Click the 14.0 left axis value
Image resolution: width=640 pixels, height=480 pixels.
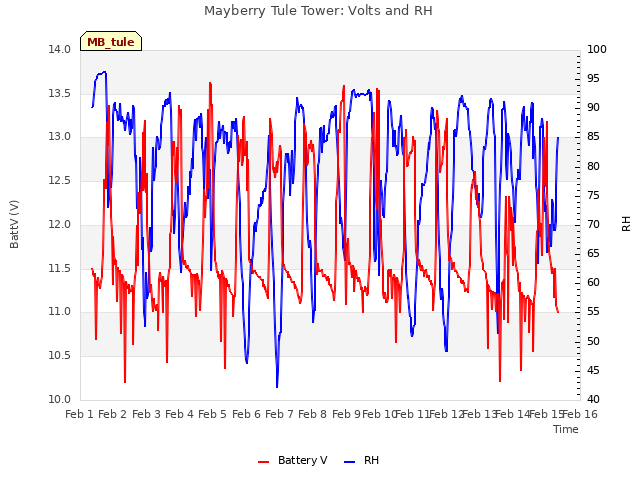click(x=59, y=49)
